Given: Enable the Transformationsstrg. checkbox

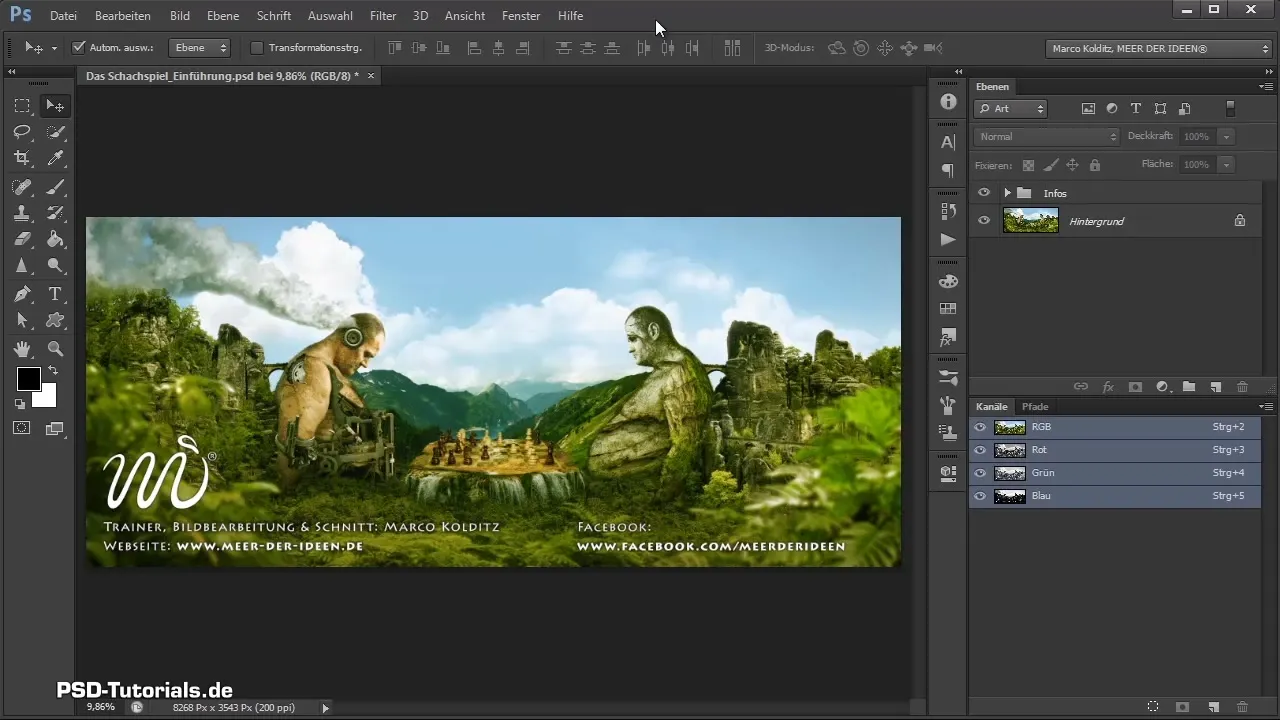Looking at the screenshot, I should click(257, 47).
